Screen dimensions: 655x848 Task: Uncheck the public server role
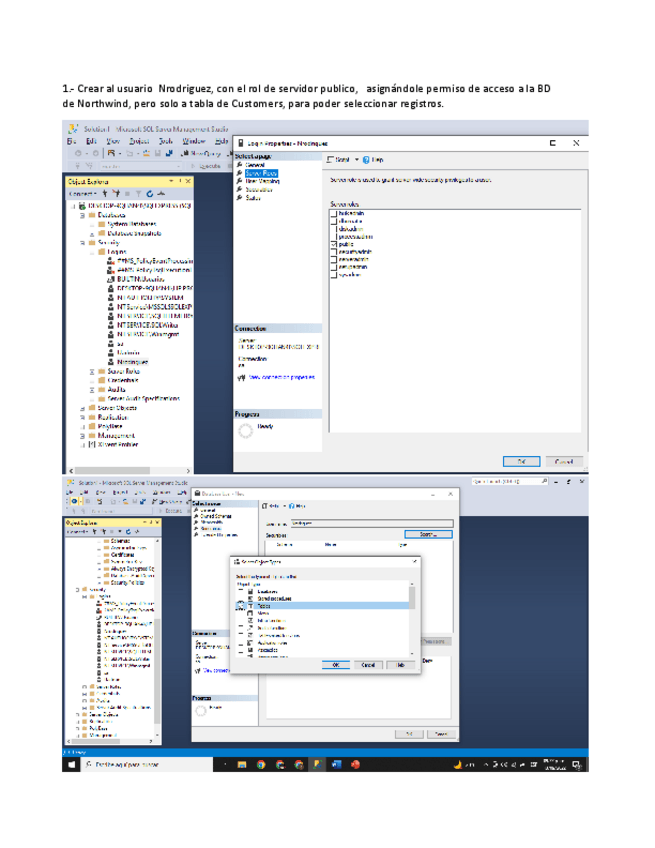pos(333,243)
